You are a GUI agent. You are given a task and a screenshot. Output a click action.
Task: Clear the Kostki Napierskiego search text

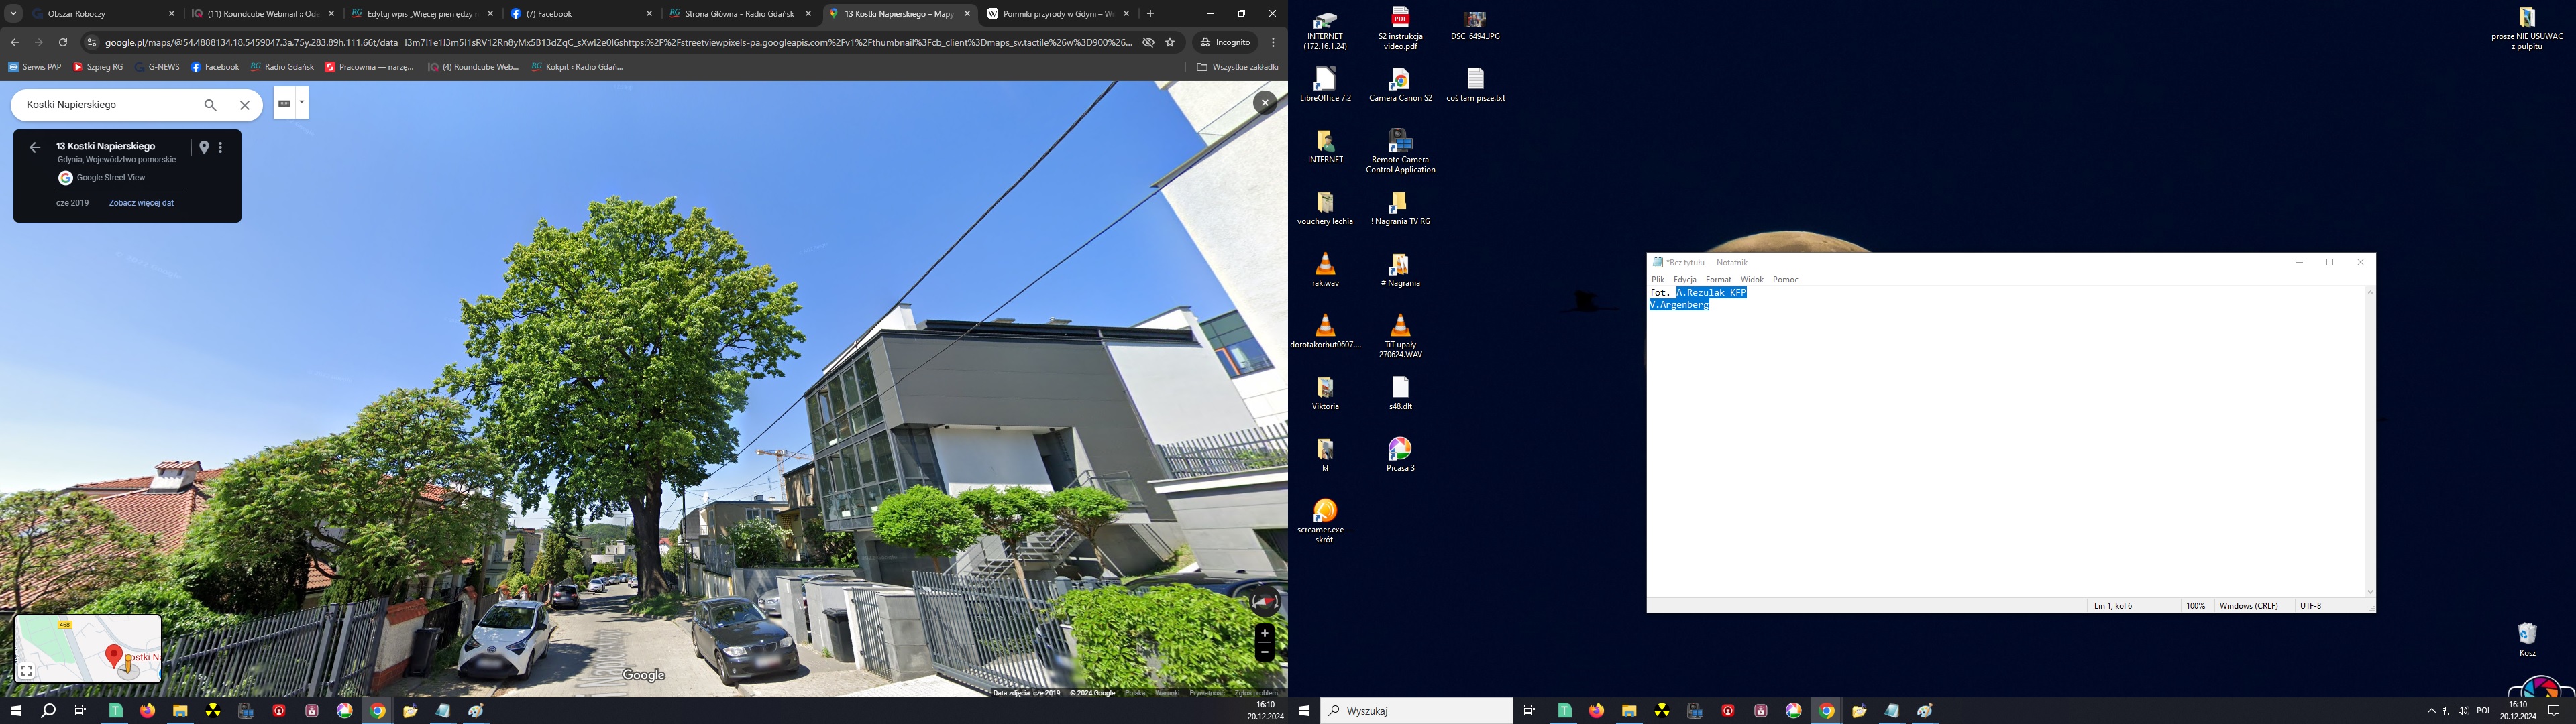pyautogui.click(x=244, y=105)
